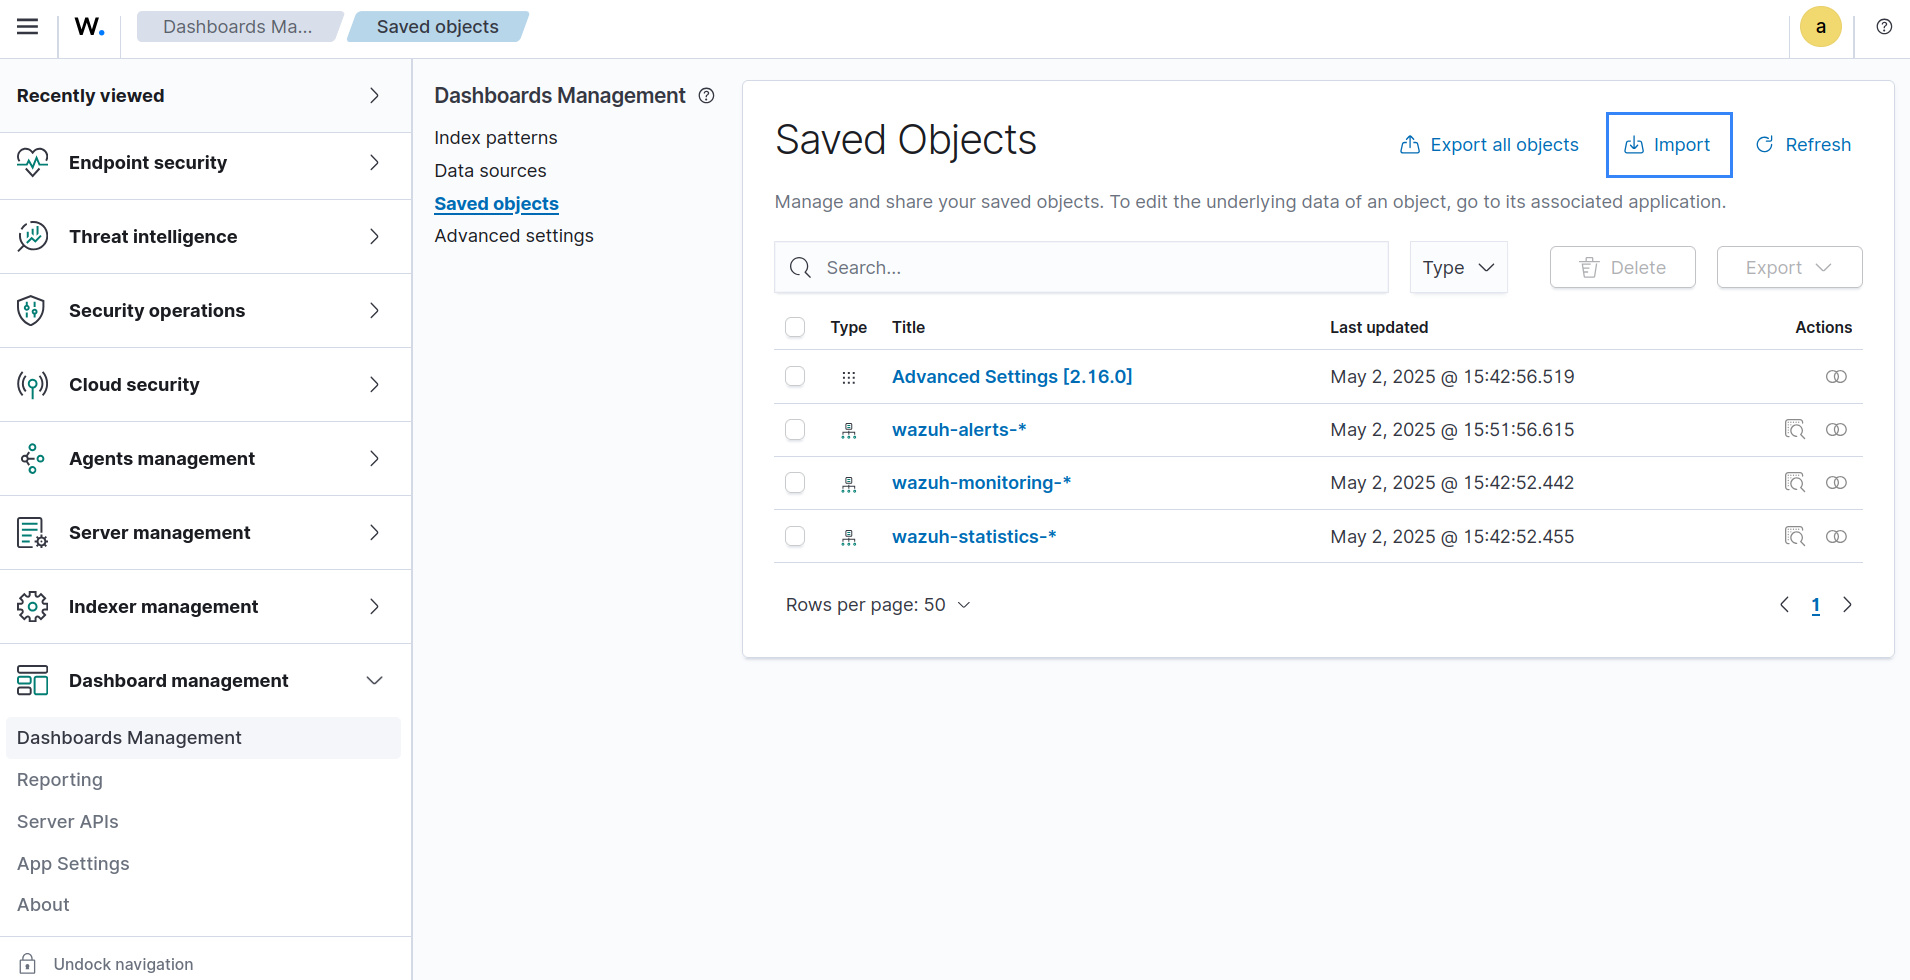1910x980 pixels.
Task: Check the wazuh-alerts-* row checkbox
Action: click(795, 429)
